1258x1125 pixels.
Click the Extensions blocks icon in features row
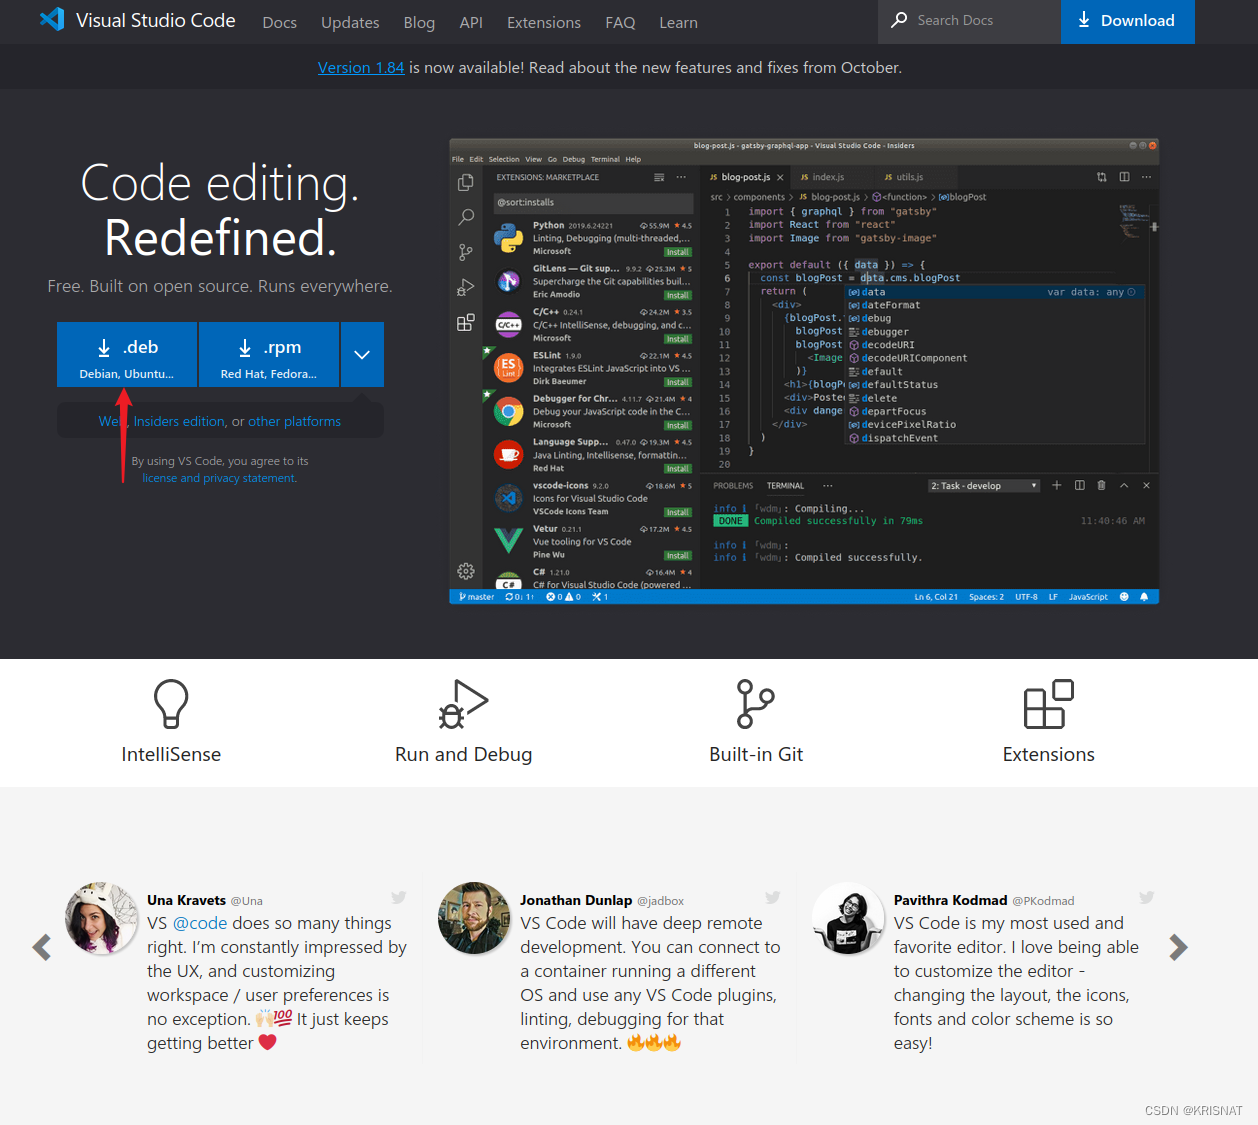pos(1048,704)
